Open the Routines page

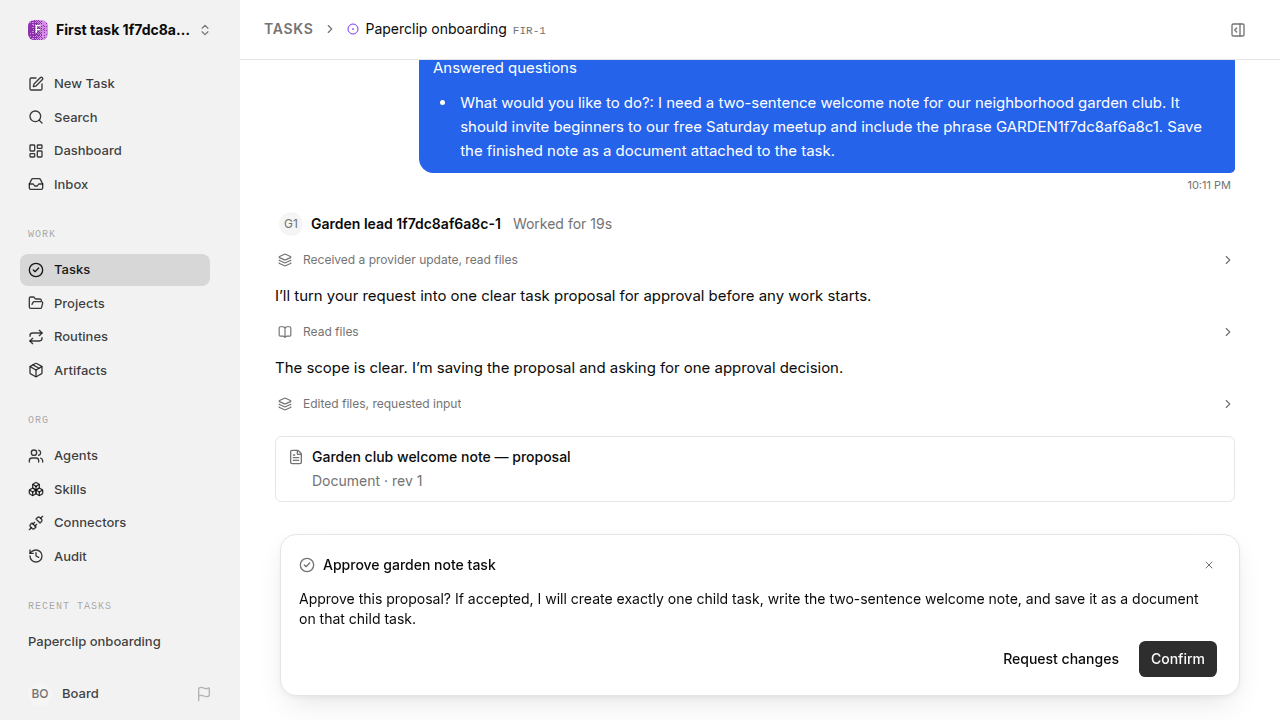coord(115,337)
